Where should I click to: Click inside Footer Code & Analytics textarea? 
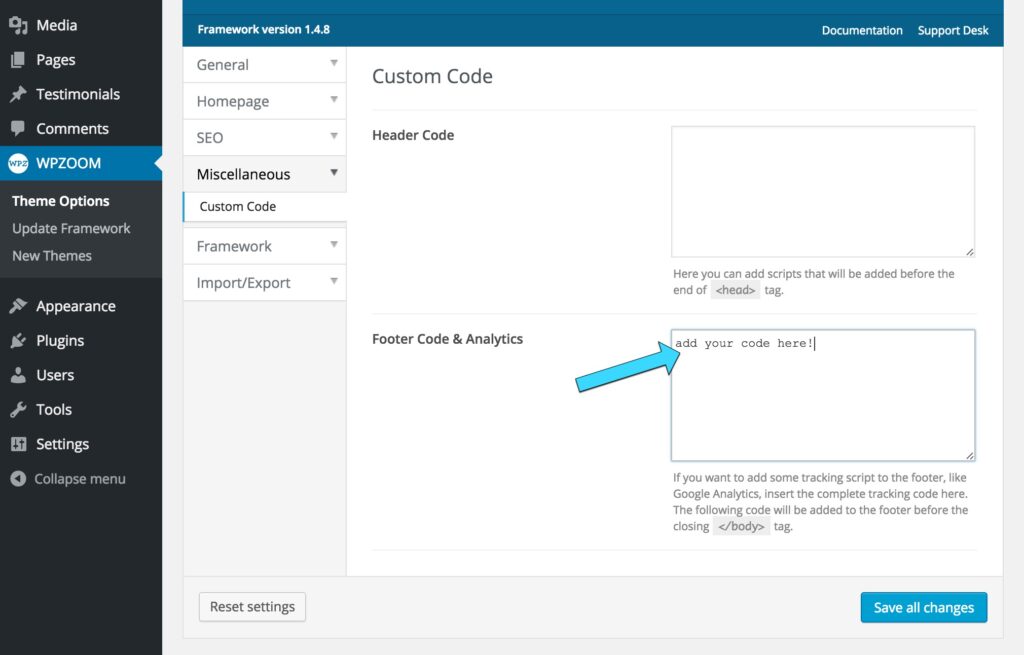pyautogui.click(x=823, y=395)
